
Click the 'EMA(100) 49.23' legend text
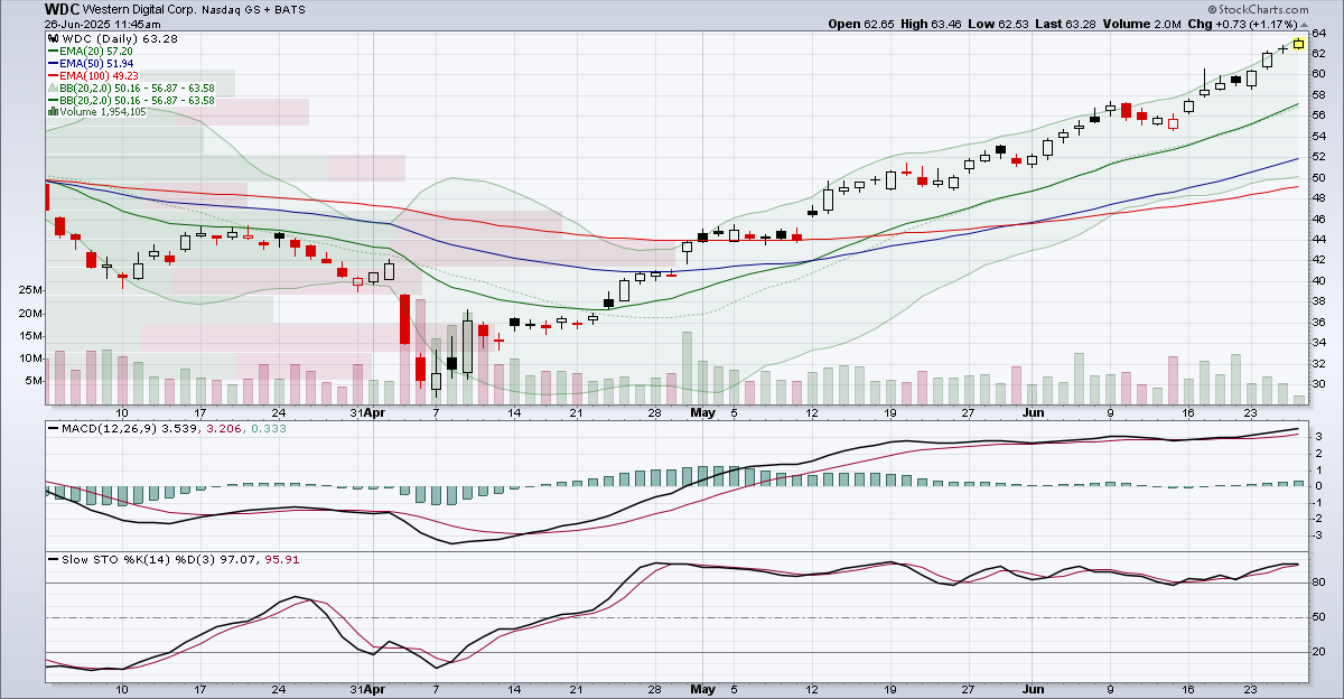pyautogui.click(x=101, y=75)
